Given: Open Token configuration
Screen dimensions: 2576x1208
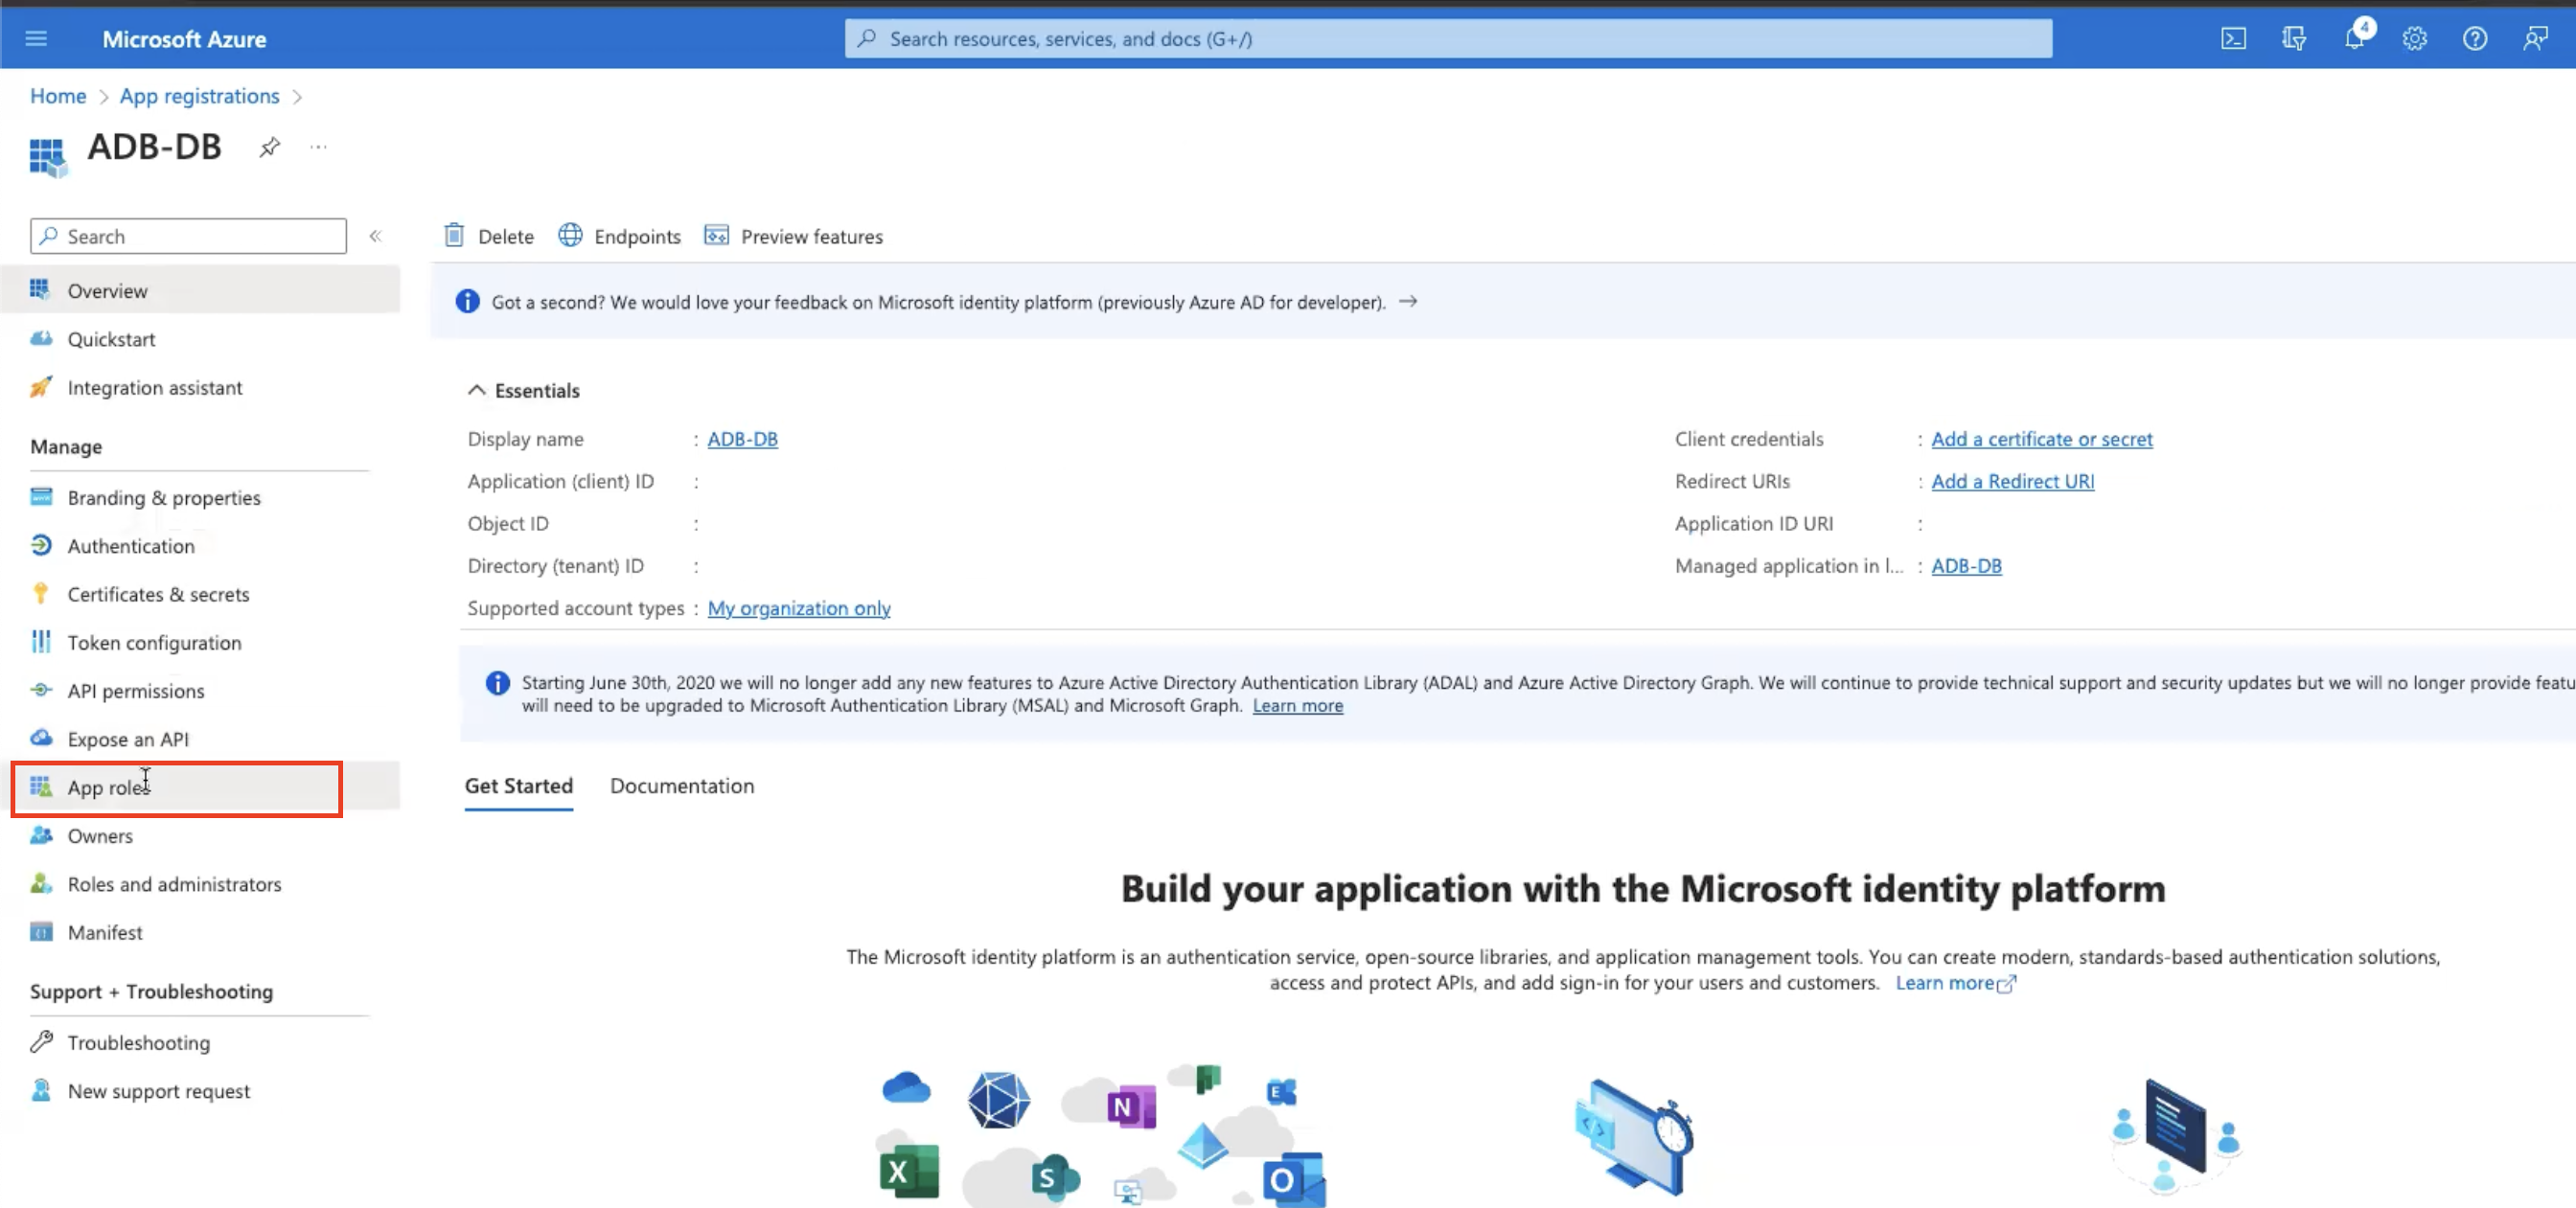Looking at the screenshot, I should point(154,642).
